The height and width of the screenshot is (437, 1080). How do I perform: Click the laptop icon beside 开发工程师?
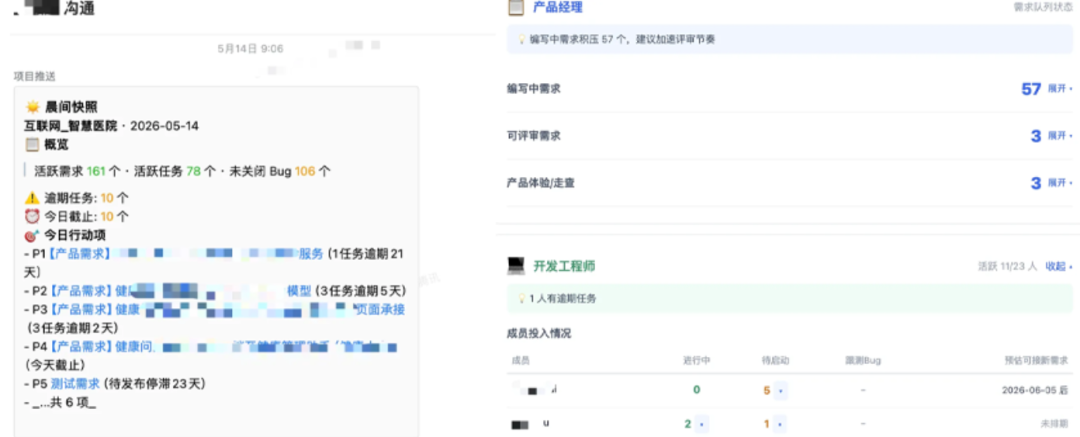point(516,265)
